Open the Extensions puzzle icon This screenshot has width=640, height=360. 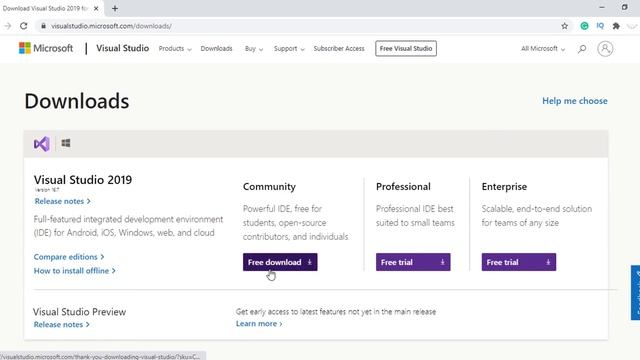click(x=616, y=26)
